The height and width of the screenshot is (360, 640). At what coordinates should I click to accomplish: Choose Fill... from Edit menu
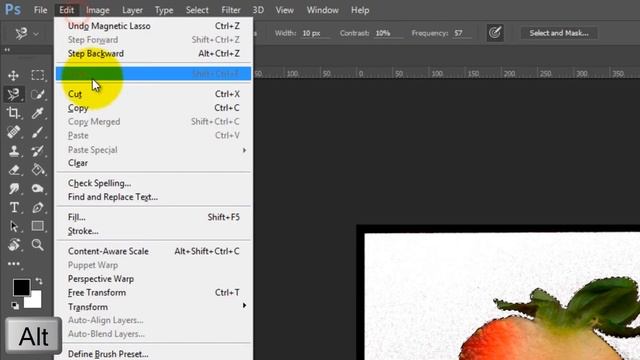pyautogui.click(x=153, y=217)
